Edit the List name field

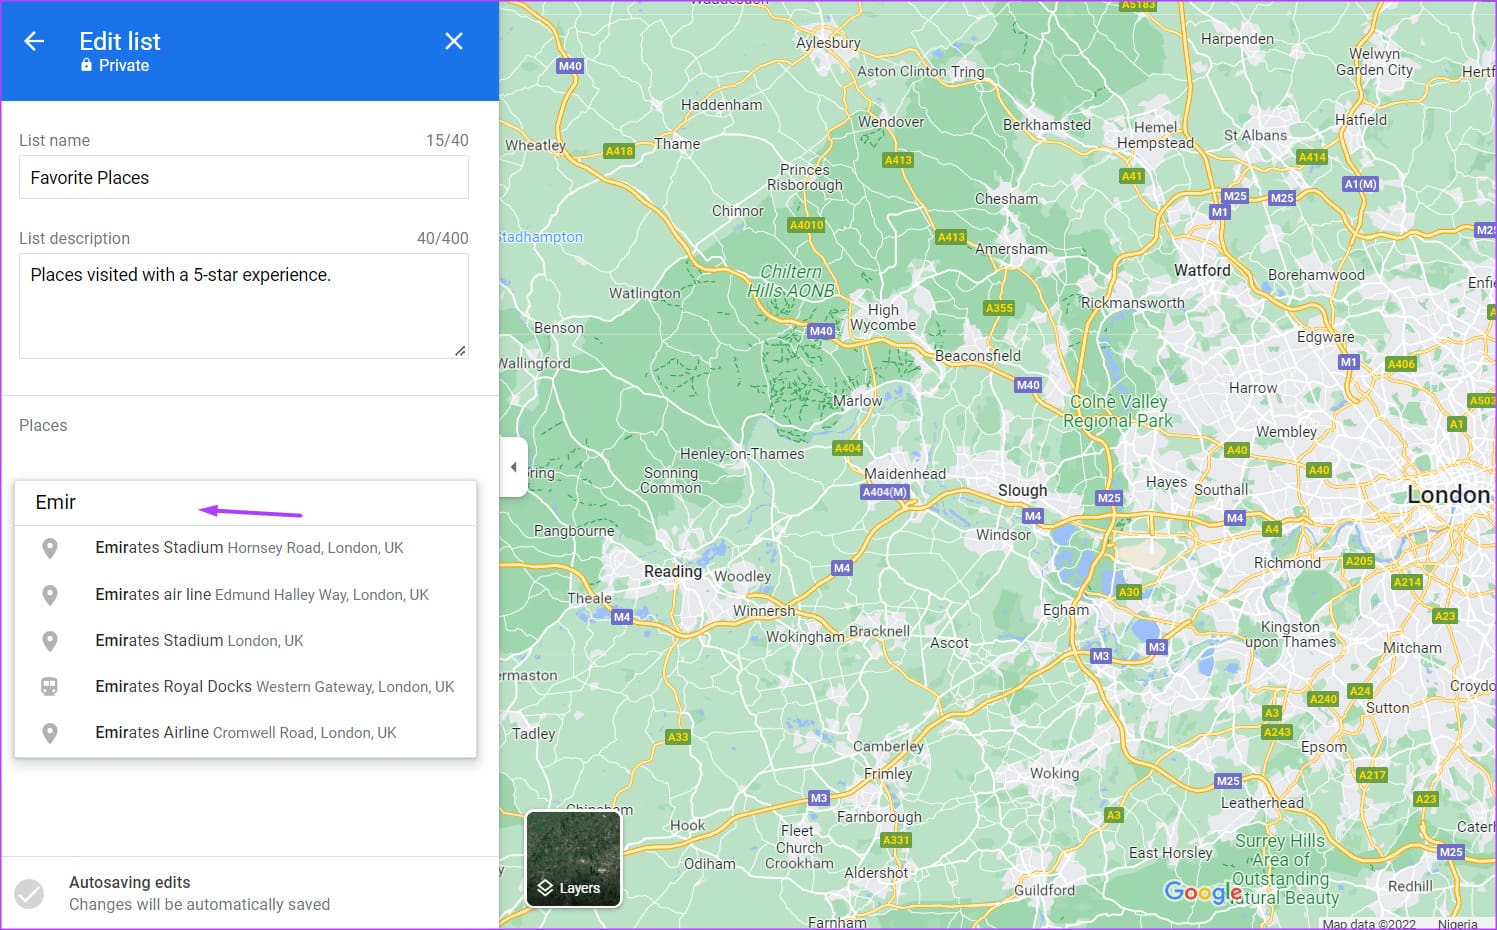pos(244,178)
